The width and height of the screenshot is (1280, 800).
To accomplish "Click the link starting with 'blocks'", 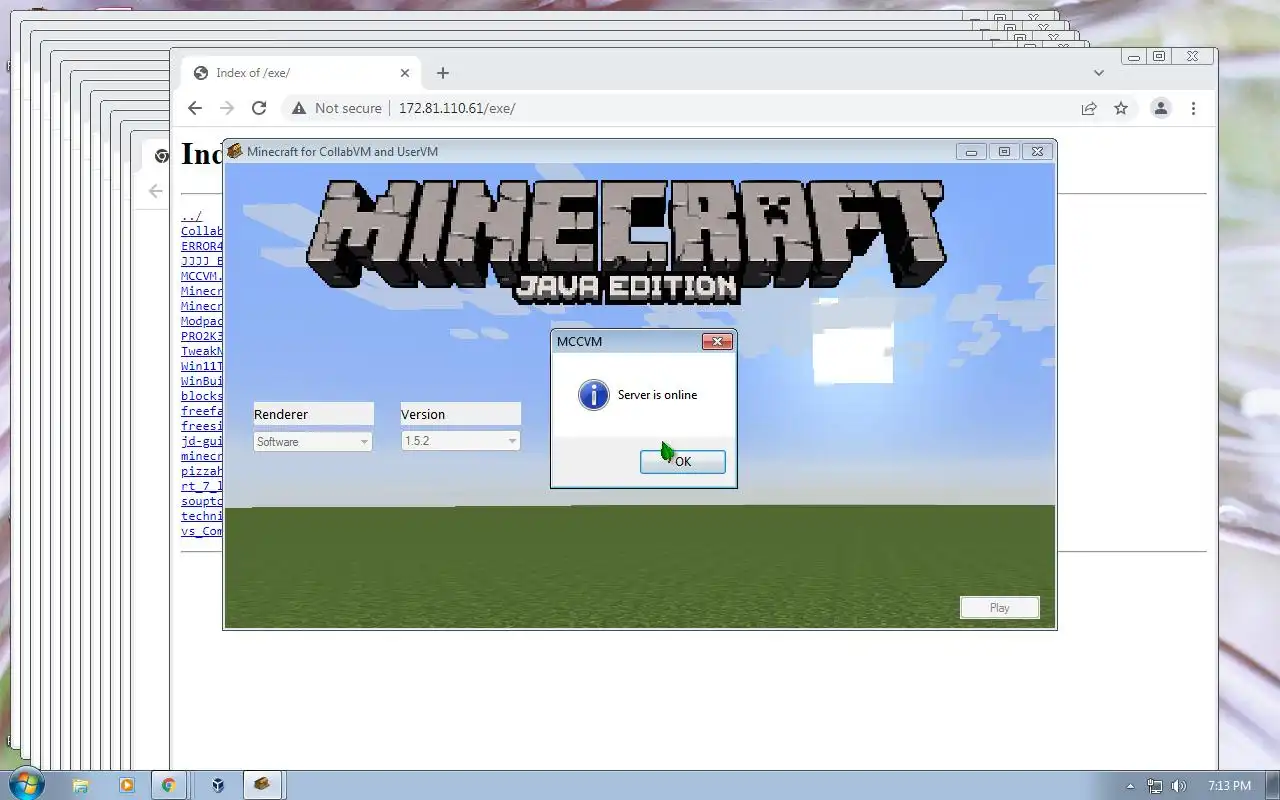I will tap(202, 396).
